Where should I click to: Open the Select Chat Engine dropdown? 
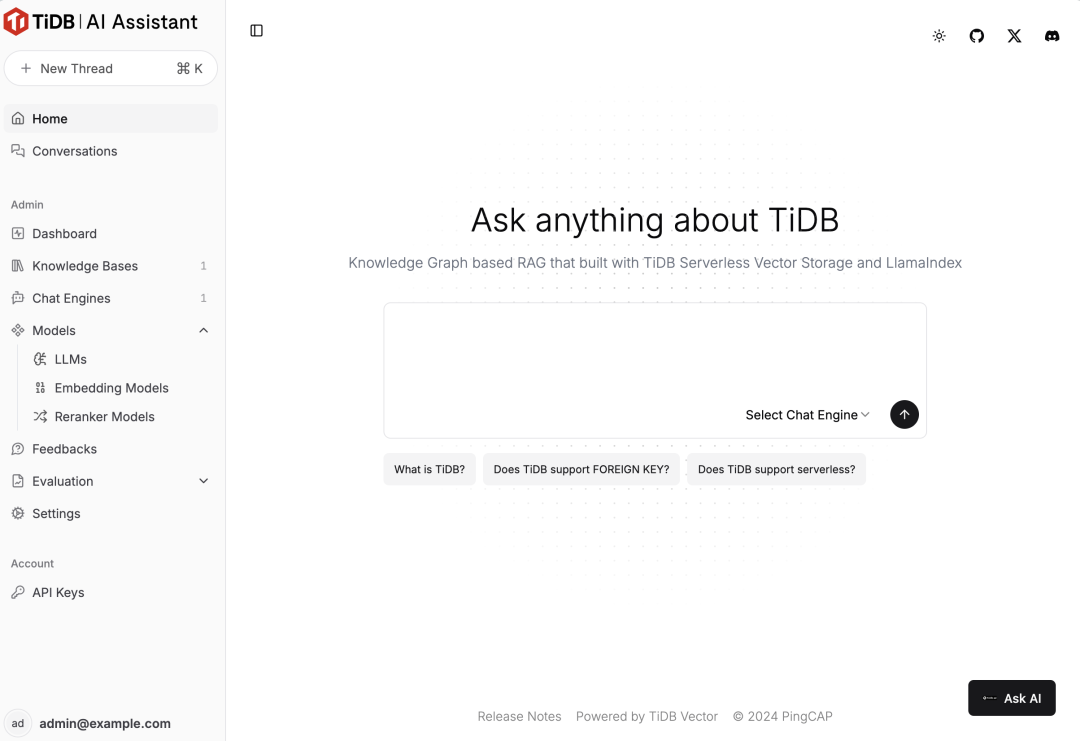pos(807,415)
